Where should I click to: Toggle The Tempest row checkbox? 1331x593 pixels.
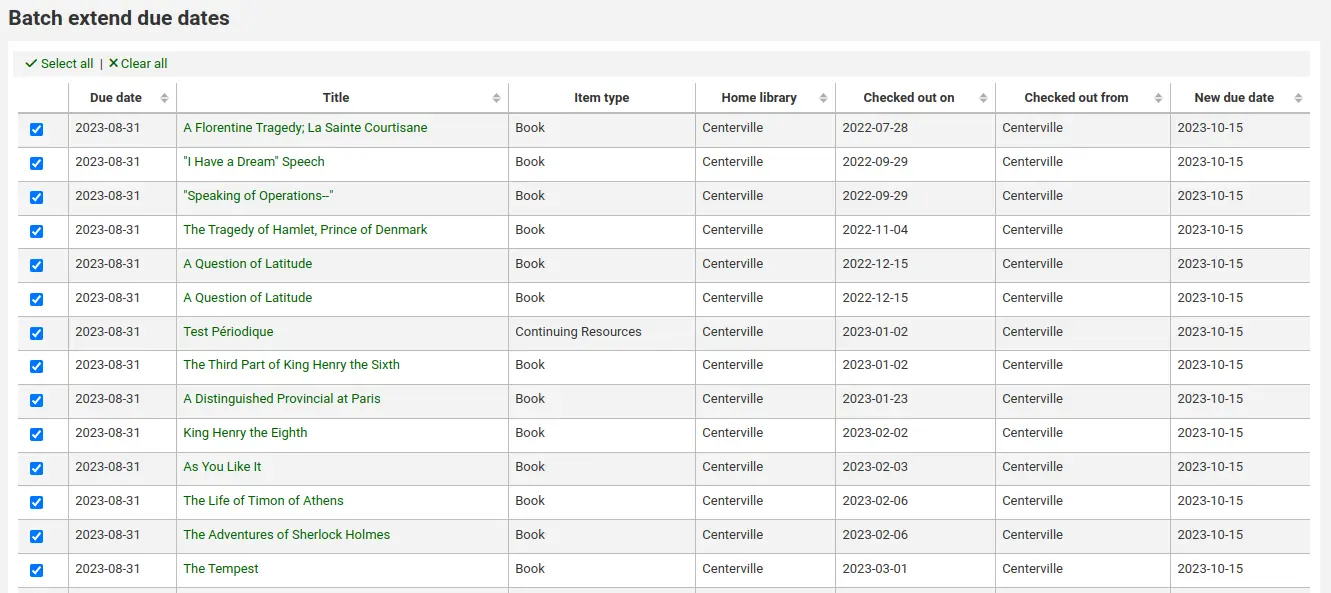pyautogui.click(x=37, y=571)
